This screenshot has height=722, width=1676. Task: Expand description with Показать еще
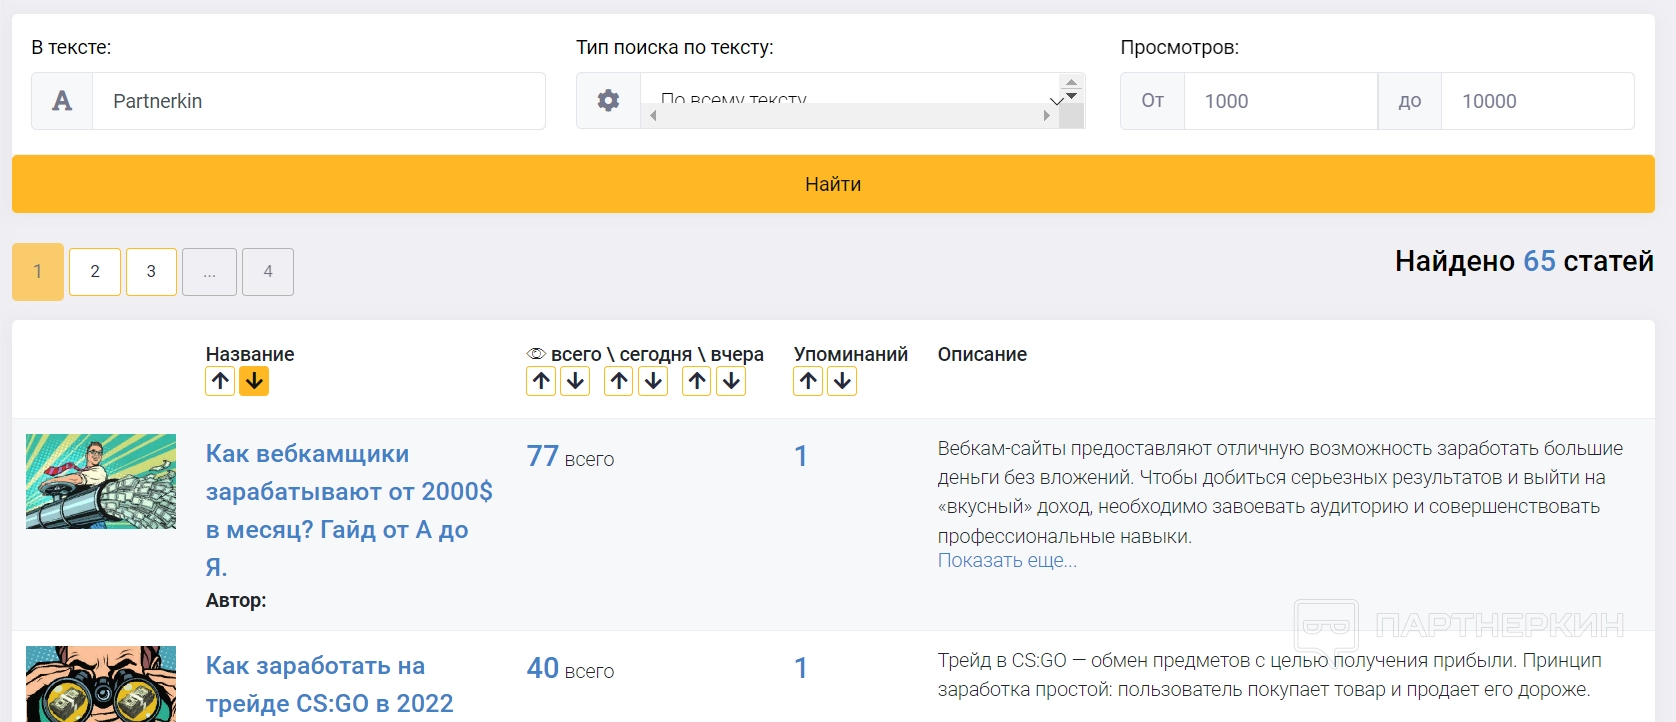(1007, 561)
